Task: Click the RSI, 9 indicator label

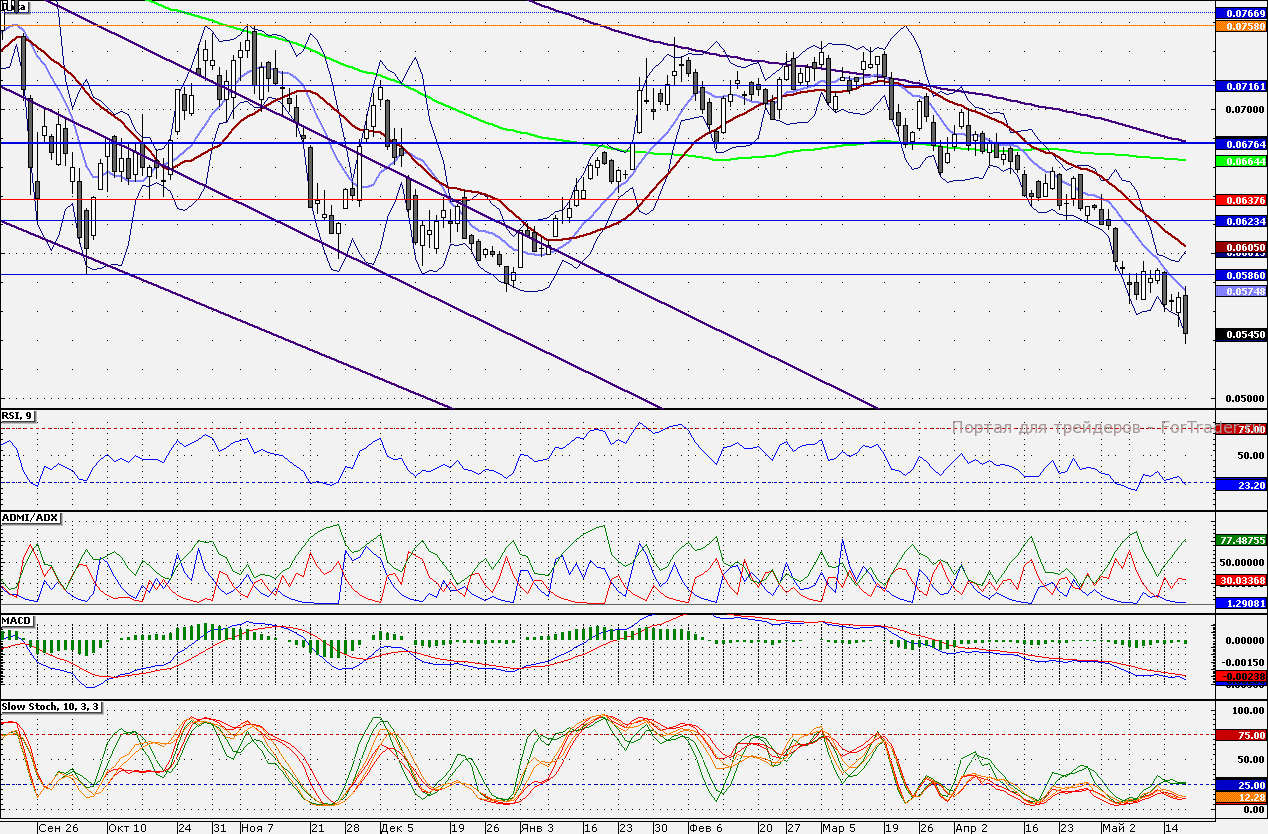Action: (x=19, y=416)
